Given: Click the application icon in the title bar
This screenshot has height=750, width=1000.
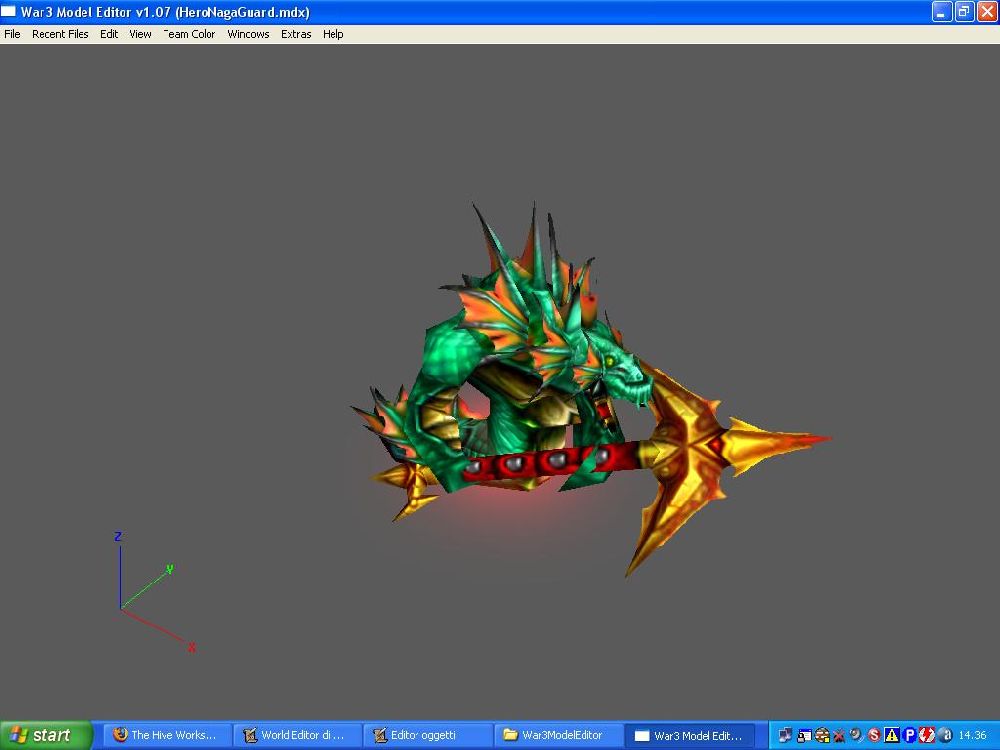Looking at the screenshot, I should (8, 11).
